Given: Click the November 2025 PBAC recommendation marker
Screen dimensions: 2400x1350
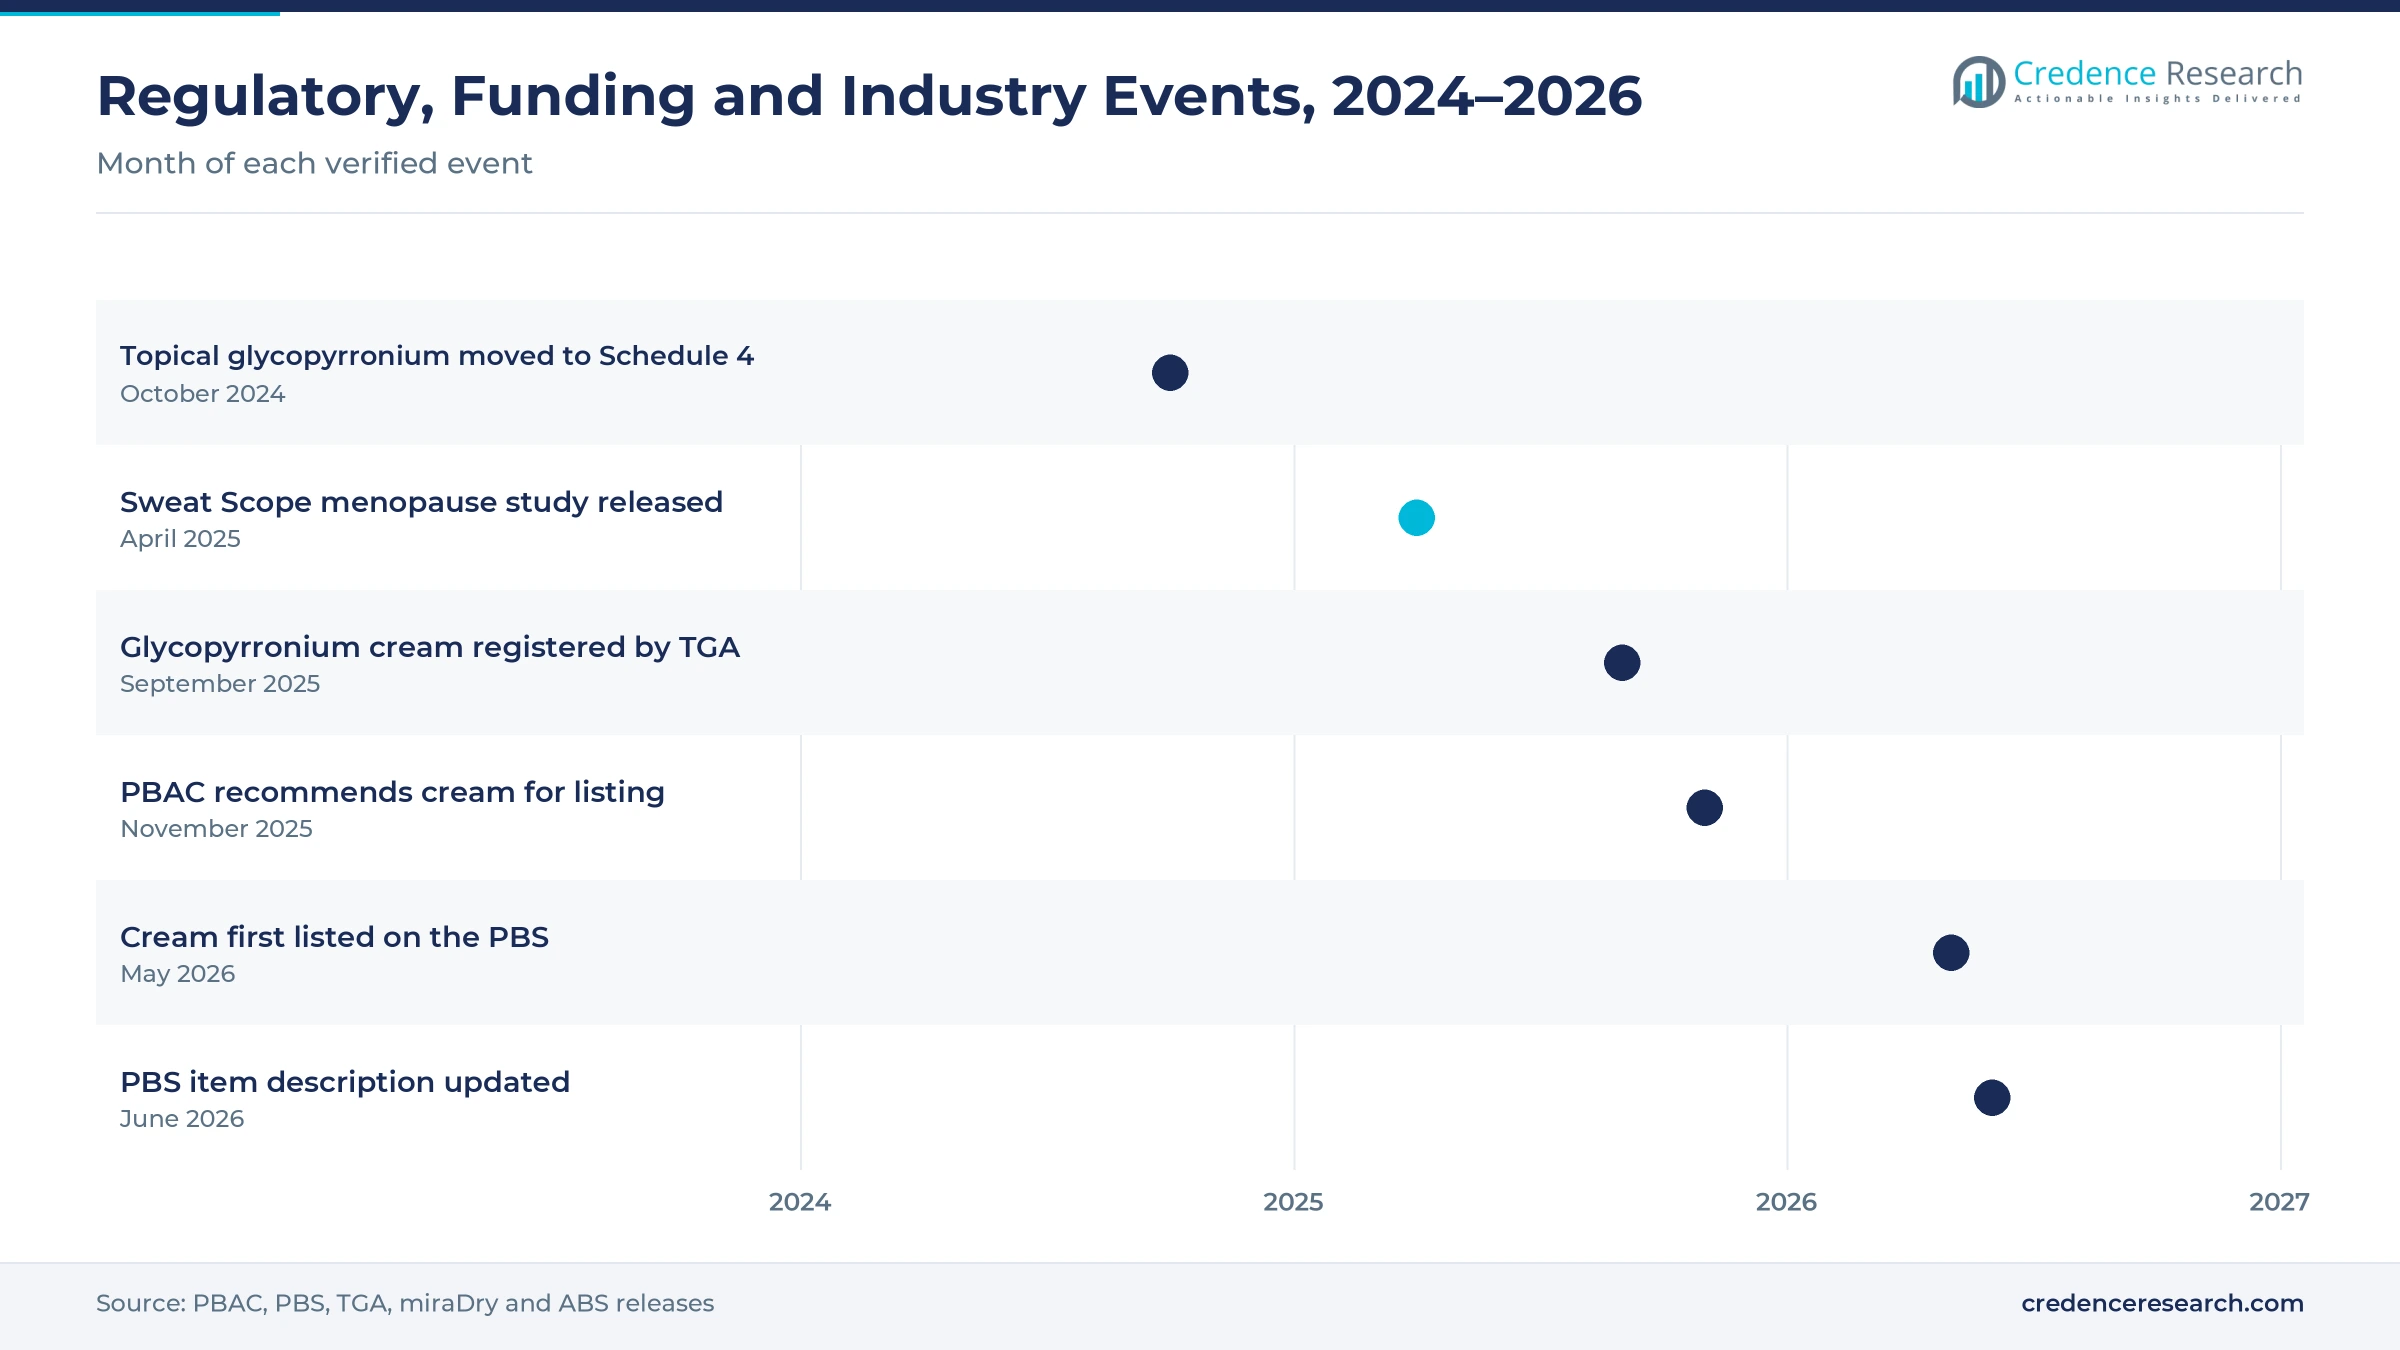Looking at the screenshot, I should (1704, 808).
